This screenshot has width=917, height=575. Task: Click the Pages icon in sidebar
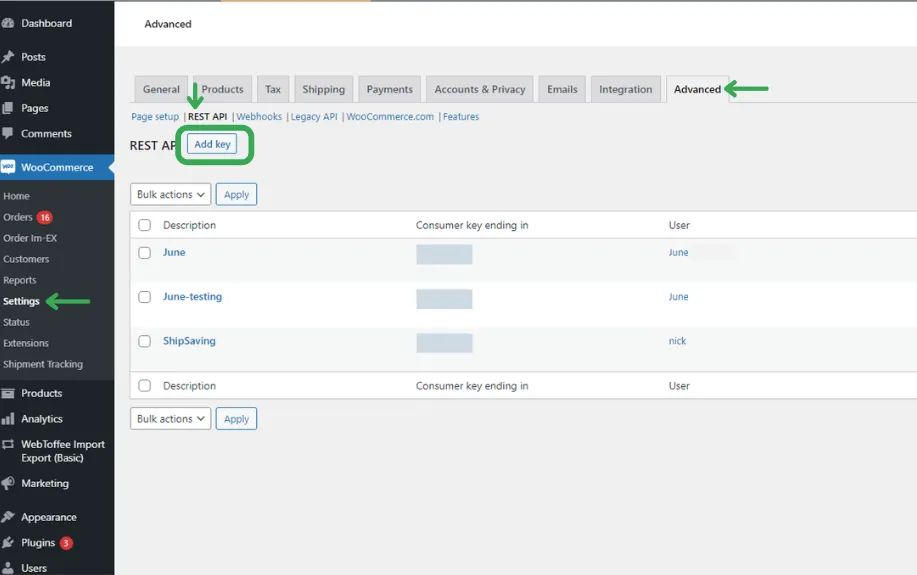click(x=8, y=108)
